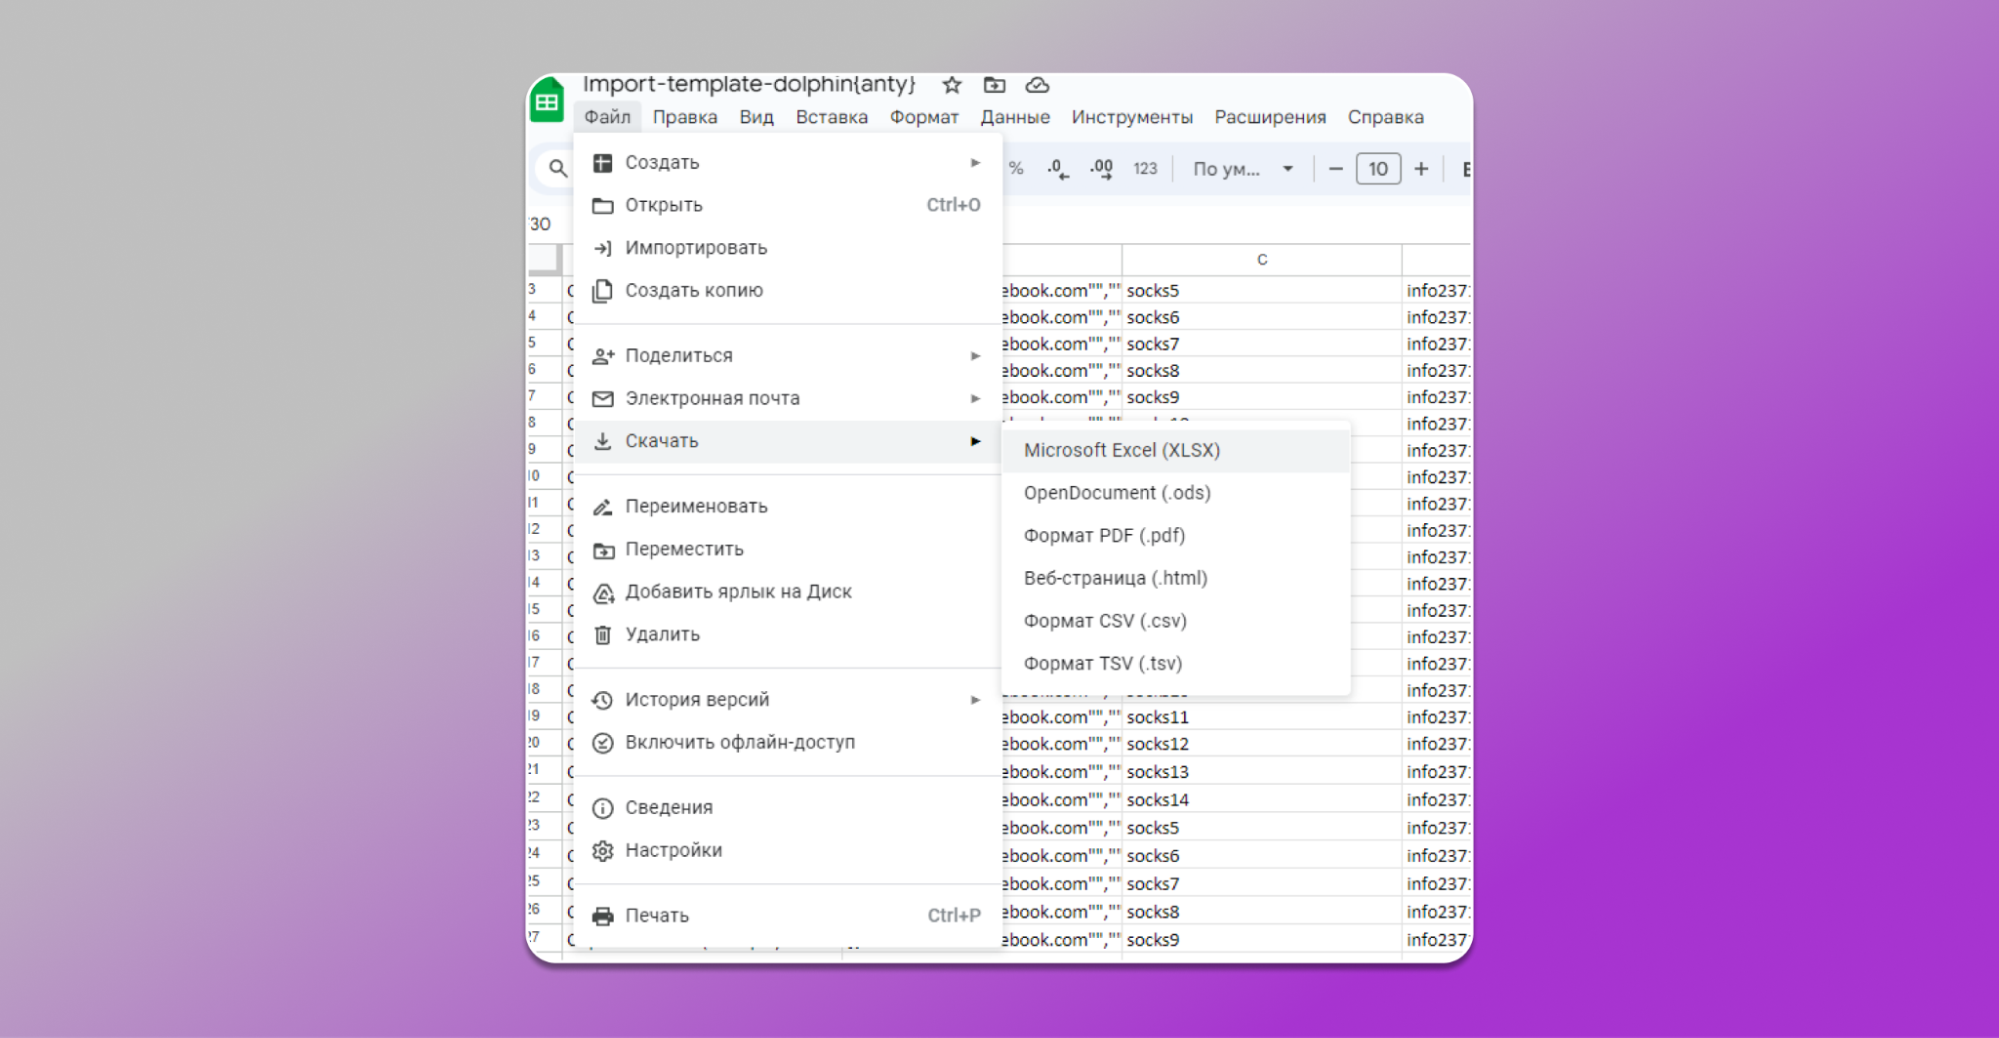This screenshot has height=1038, width=1999.
Task: Click decrease decimal places icon
Action: pyautogui.click(x=1058, y=169)
